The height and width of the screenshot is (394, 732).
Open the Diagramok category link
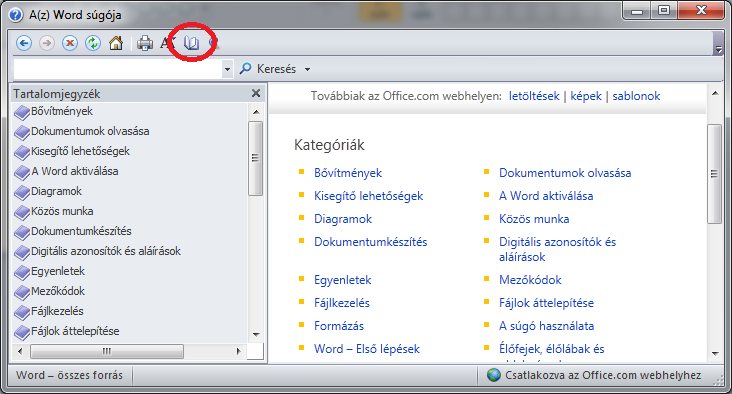pyautogui.click(x=343, y=219)
